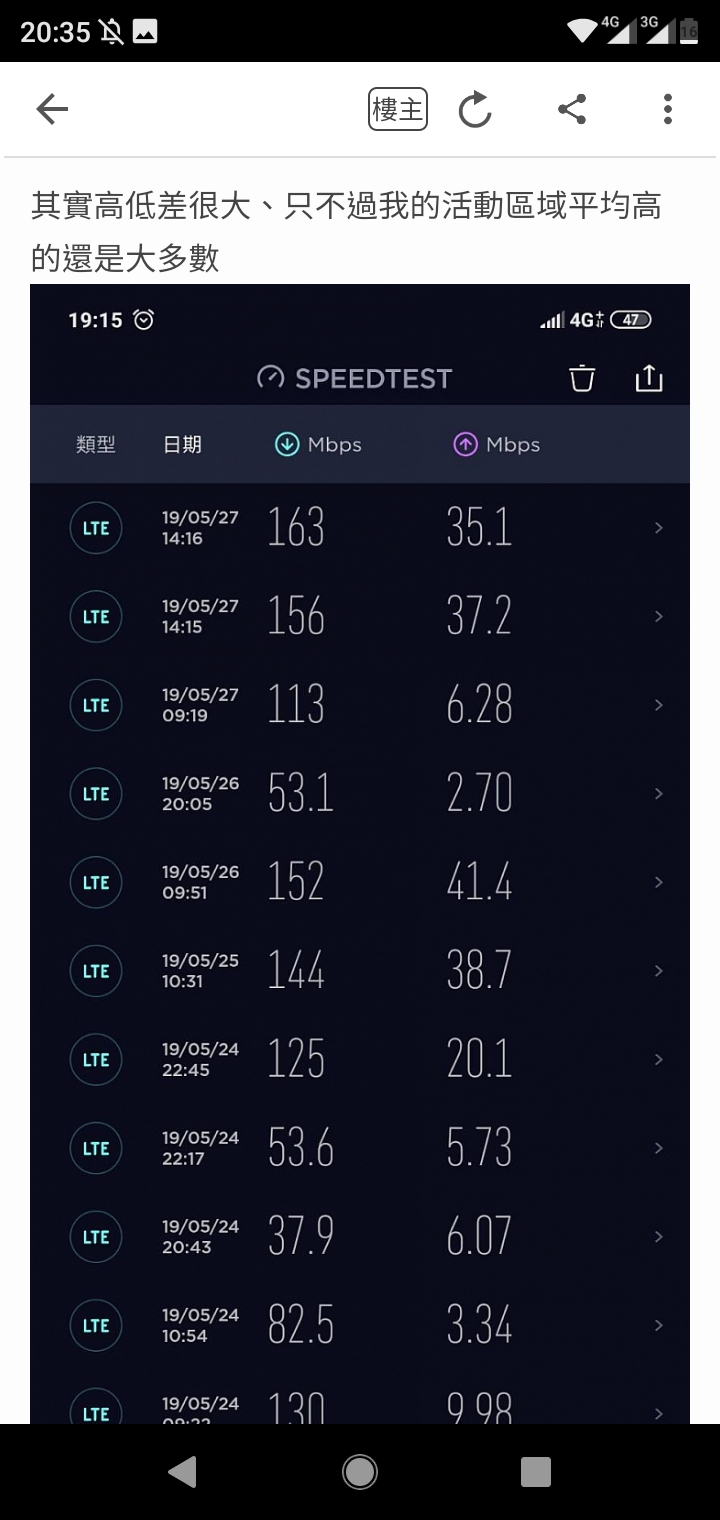Tap the back arrow in the top bar
The image size is (720, 1520).
click(52, 109)
